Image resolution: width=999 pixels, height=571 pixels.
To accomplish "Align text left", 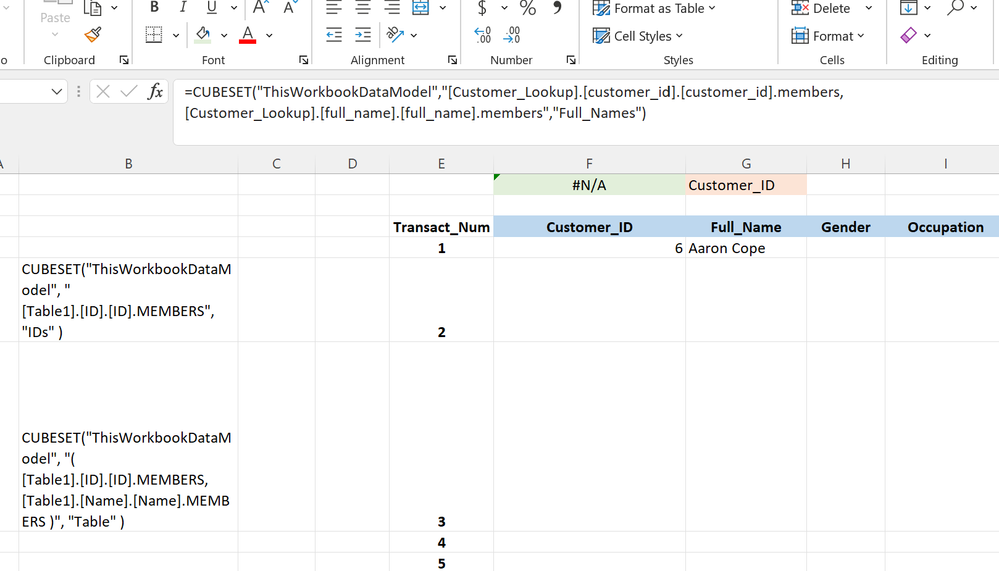I will pyautogui.click(x=334, y=8).
